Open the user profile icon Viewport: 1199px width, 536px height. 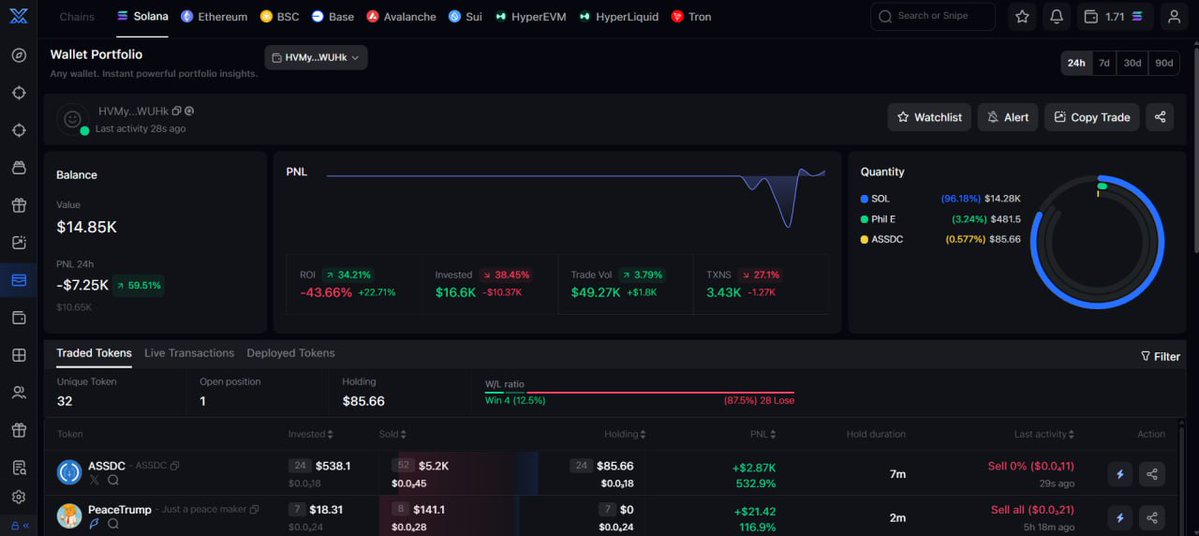[x=1174, y=16]
